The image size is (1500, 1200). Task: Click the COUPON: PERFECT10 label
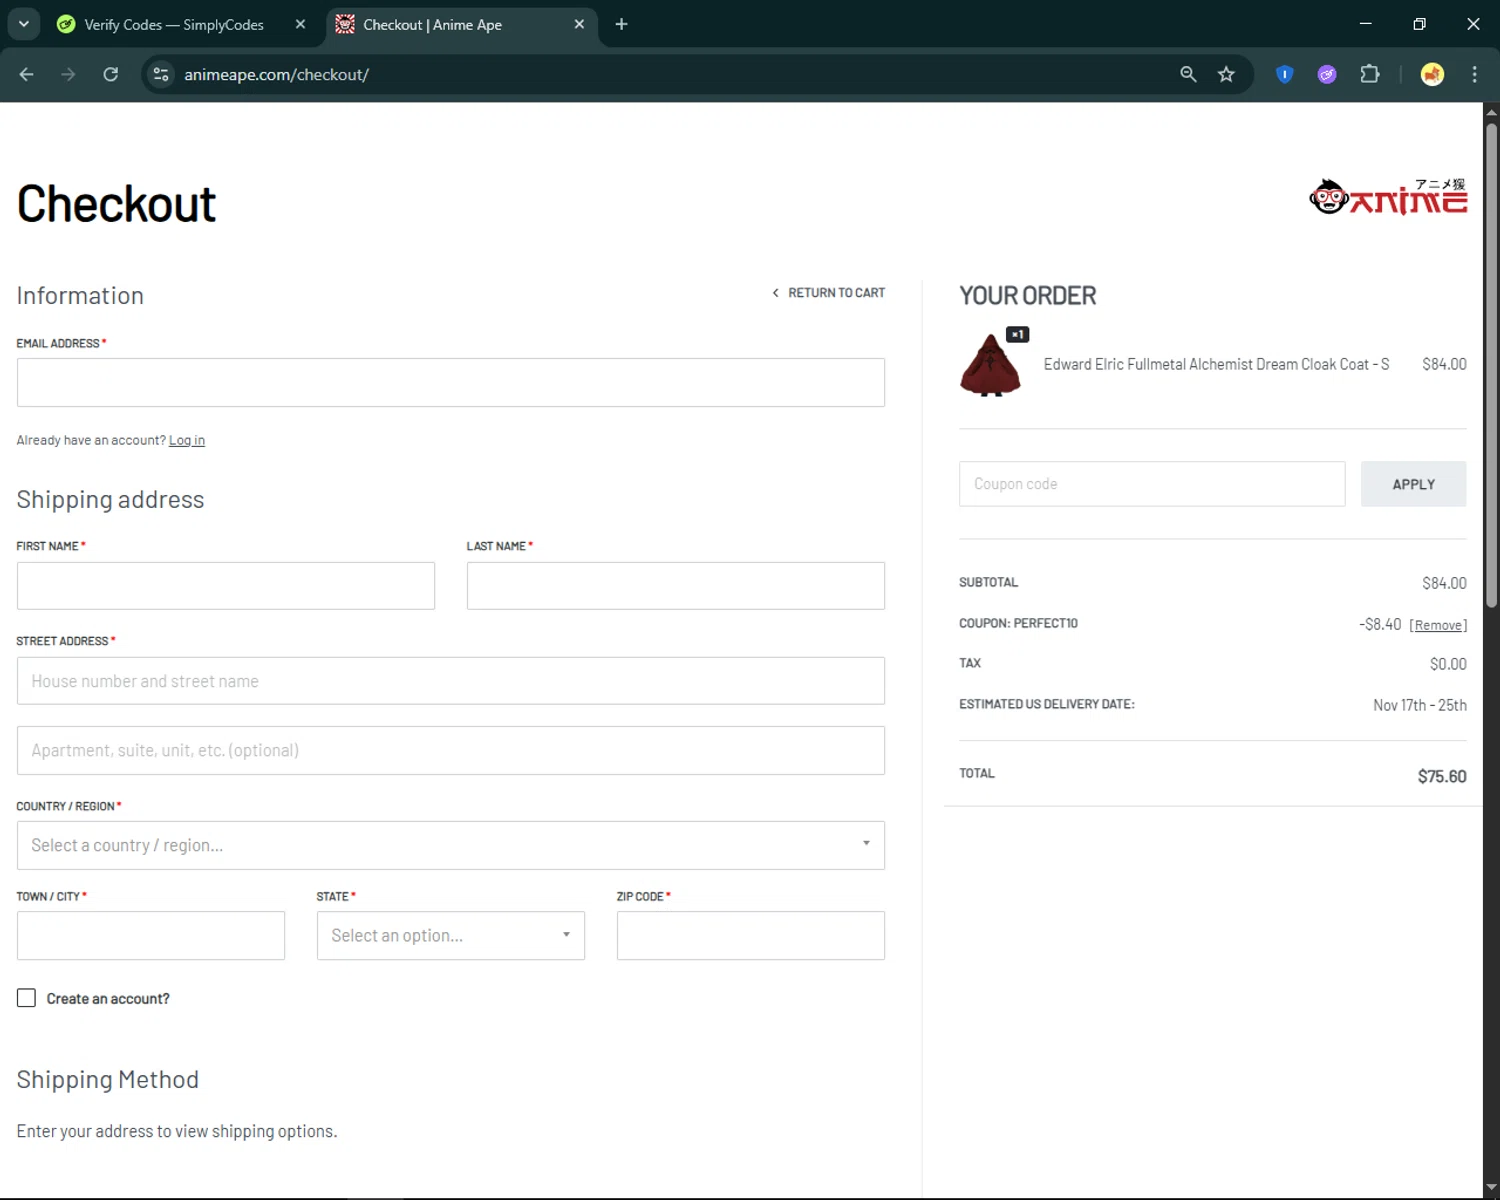point(1018,623)
